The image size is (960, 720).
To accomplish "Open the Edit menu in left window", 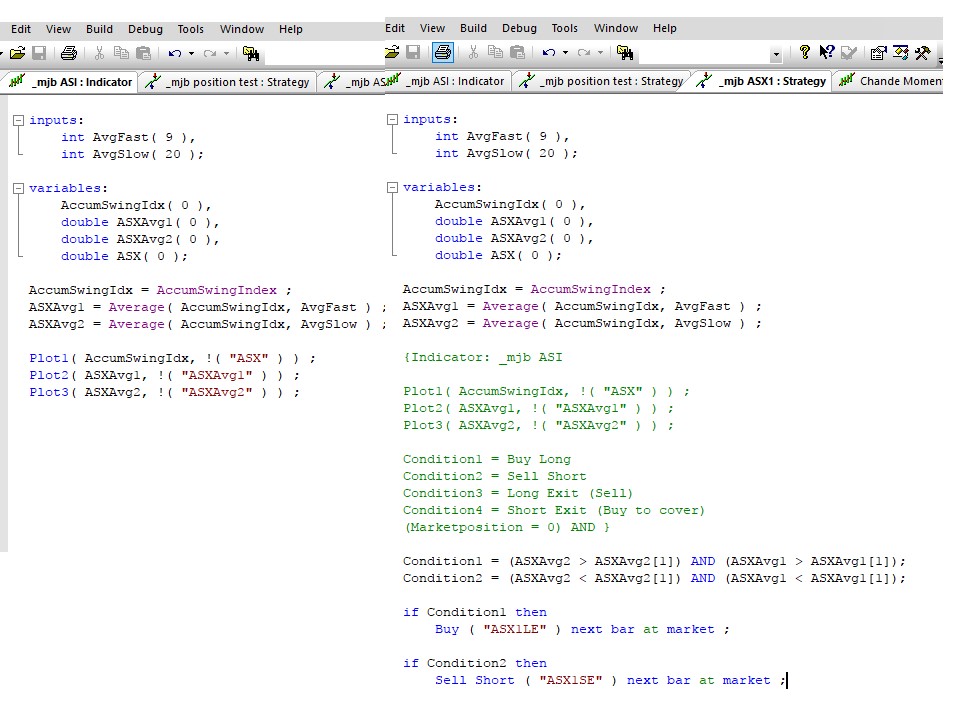I will point(21,29).
